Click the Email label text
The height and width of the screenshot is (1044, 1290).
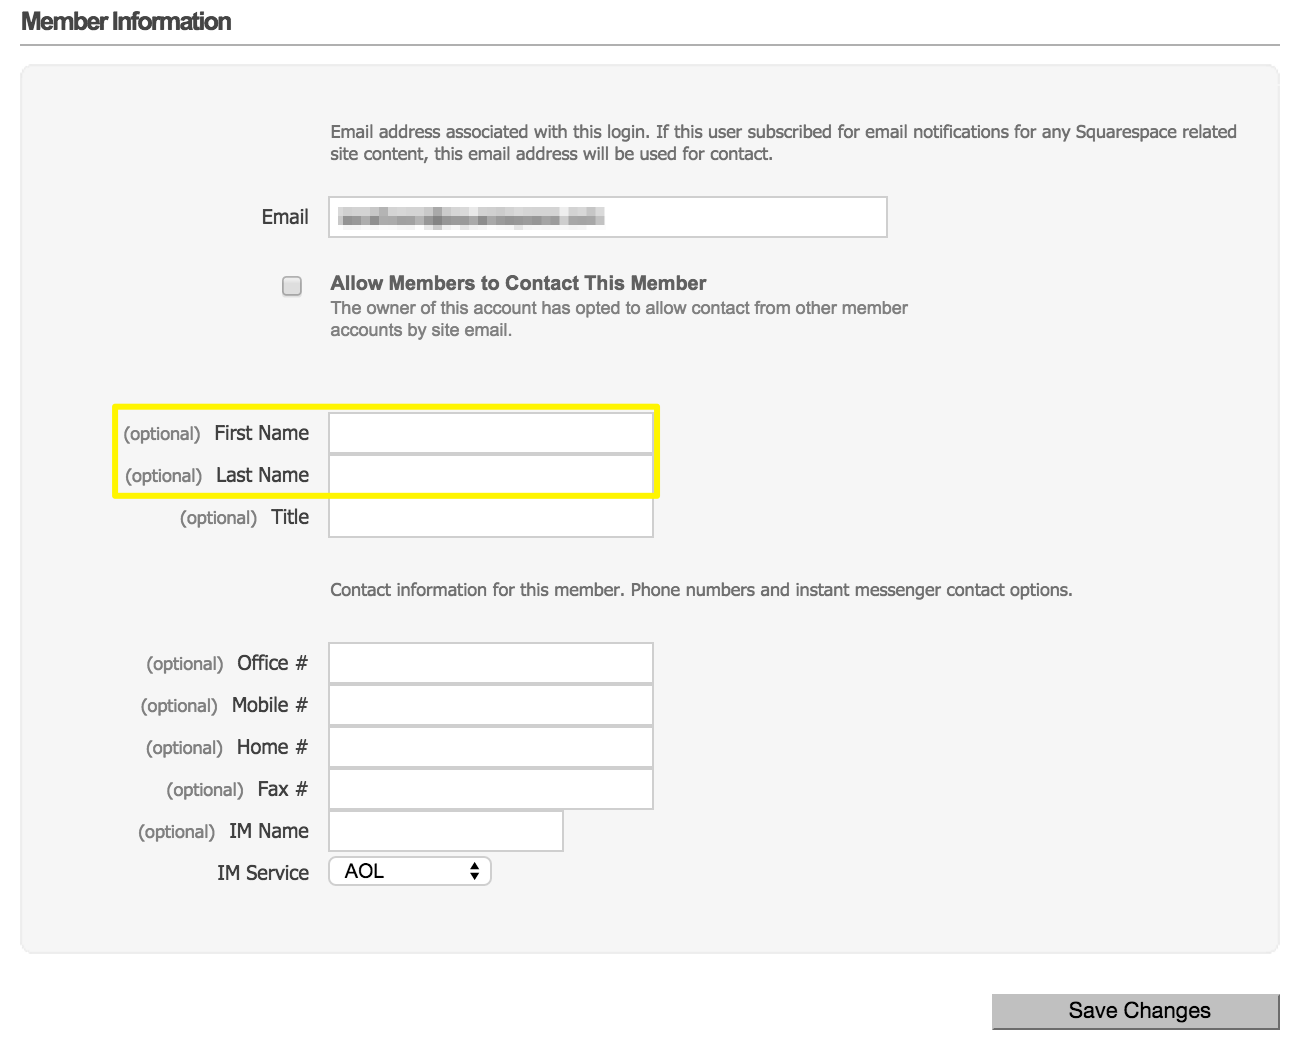pyautogui.click(x=285, y=217)
